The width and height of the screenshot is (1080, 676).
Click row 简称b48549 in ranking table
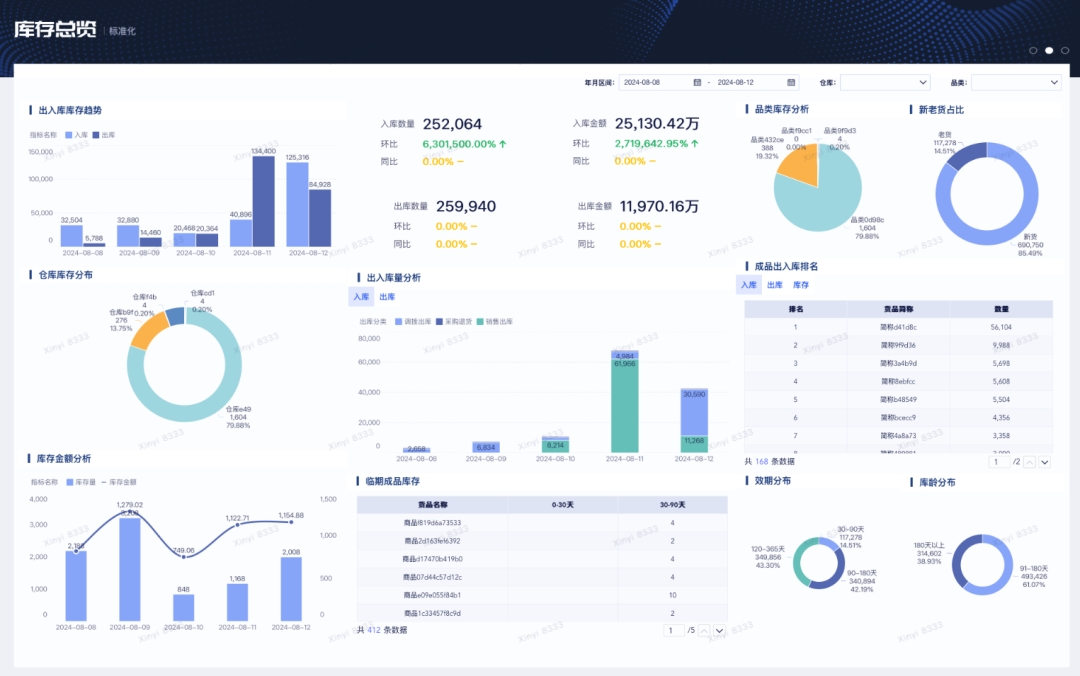tap(898, 400)
